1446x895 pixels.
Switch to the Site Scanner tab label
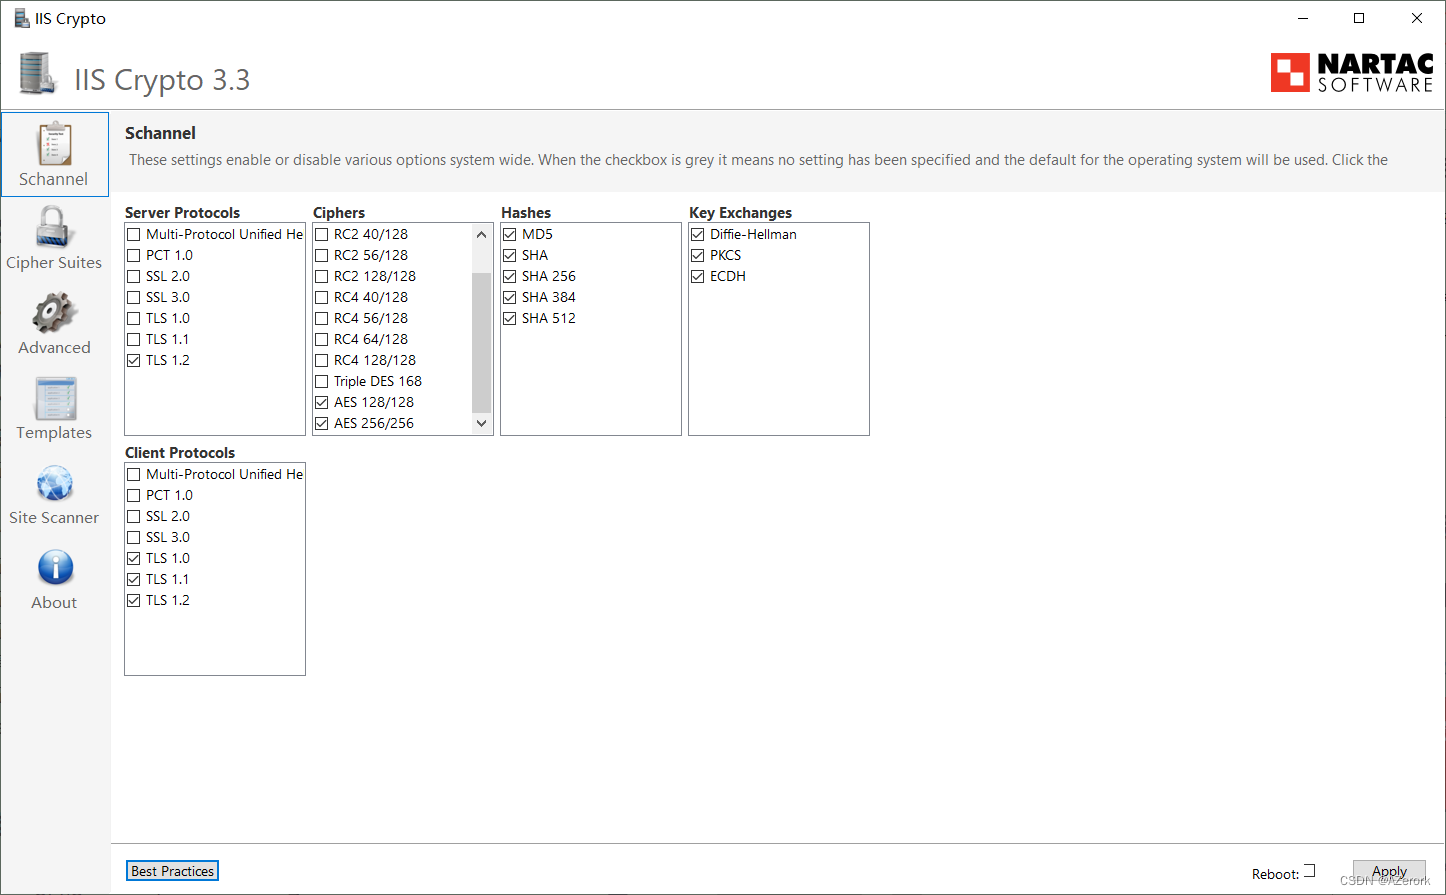(54, 517)
